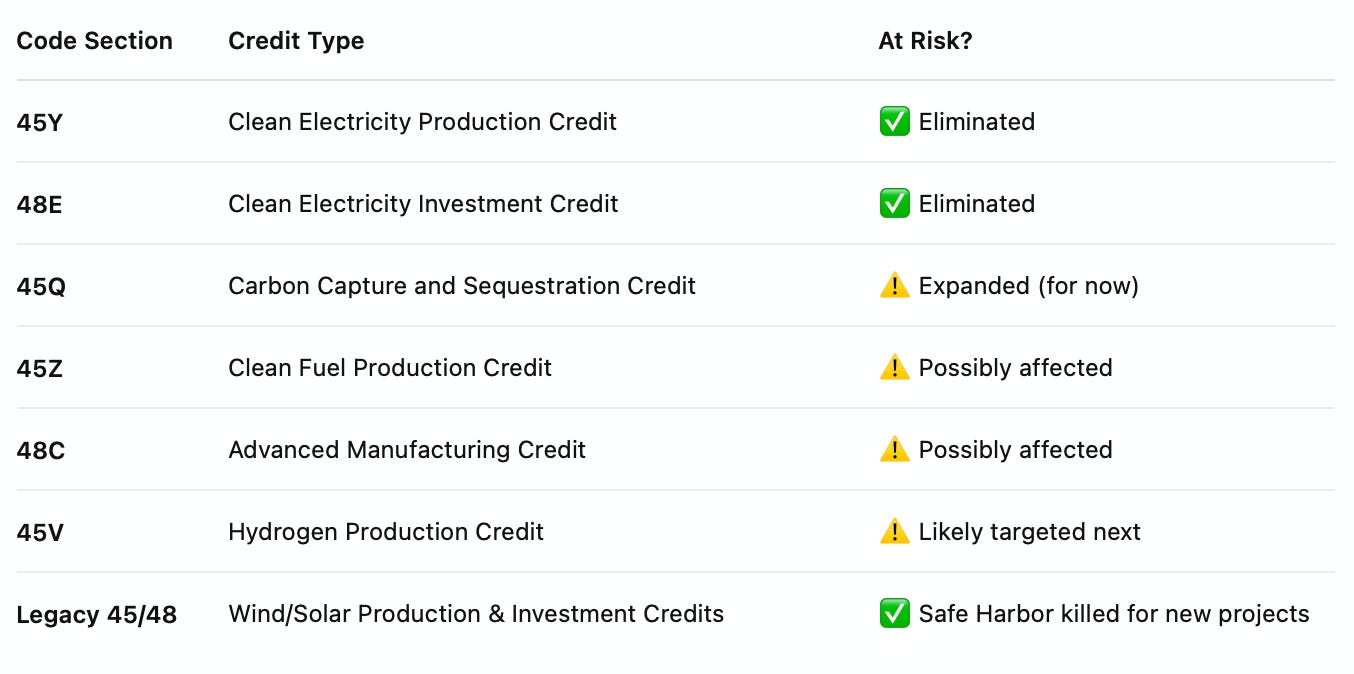Image resolution: width=1354 pixels, height=674 pixels.
Task: Click Carbon Capture and Sequestration Credit
Action: tap(462, 286)
